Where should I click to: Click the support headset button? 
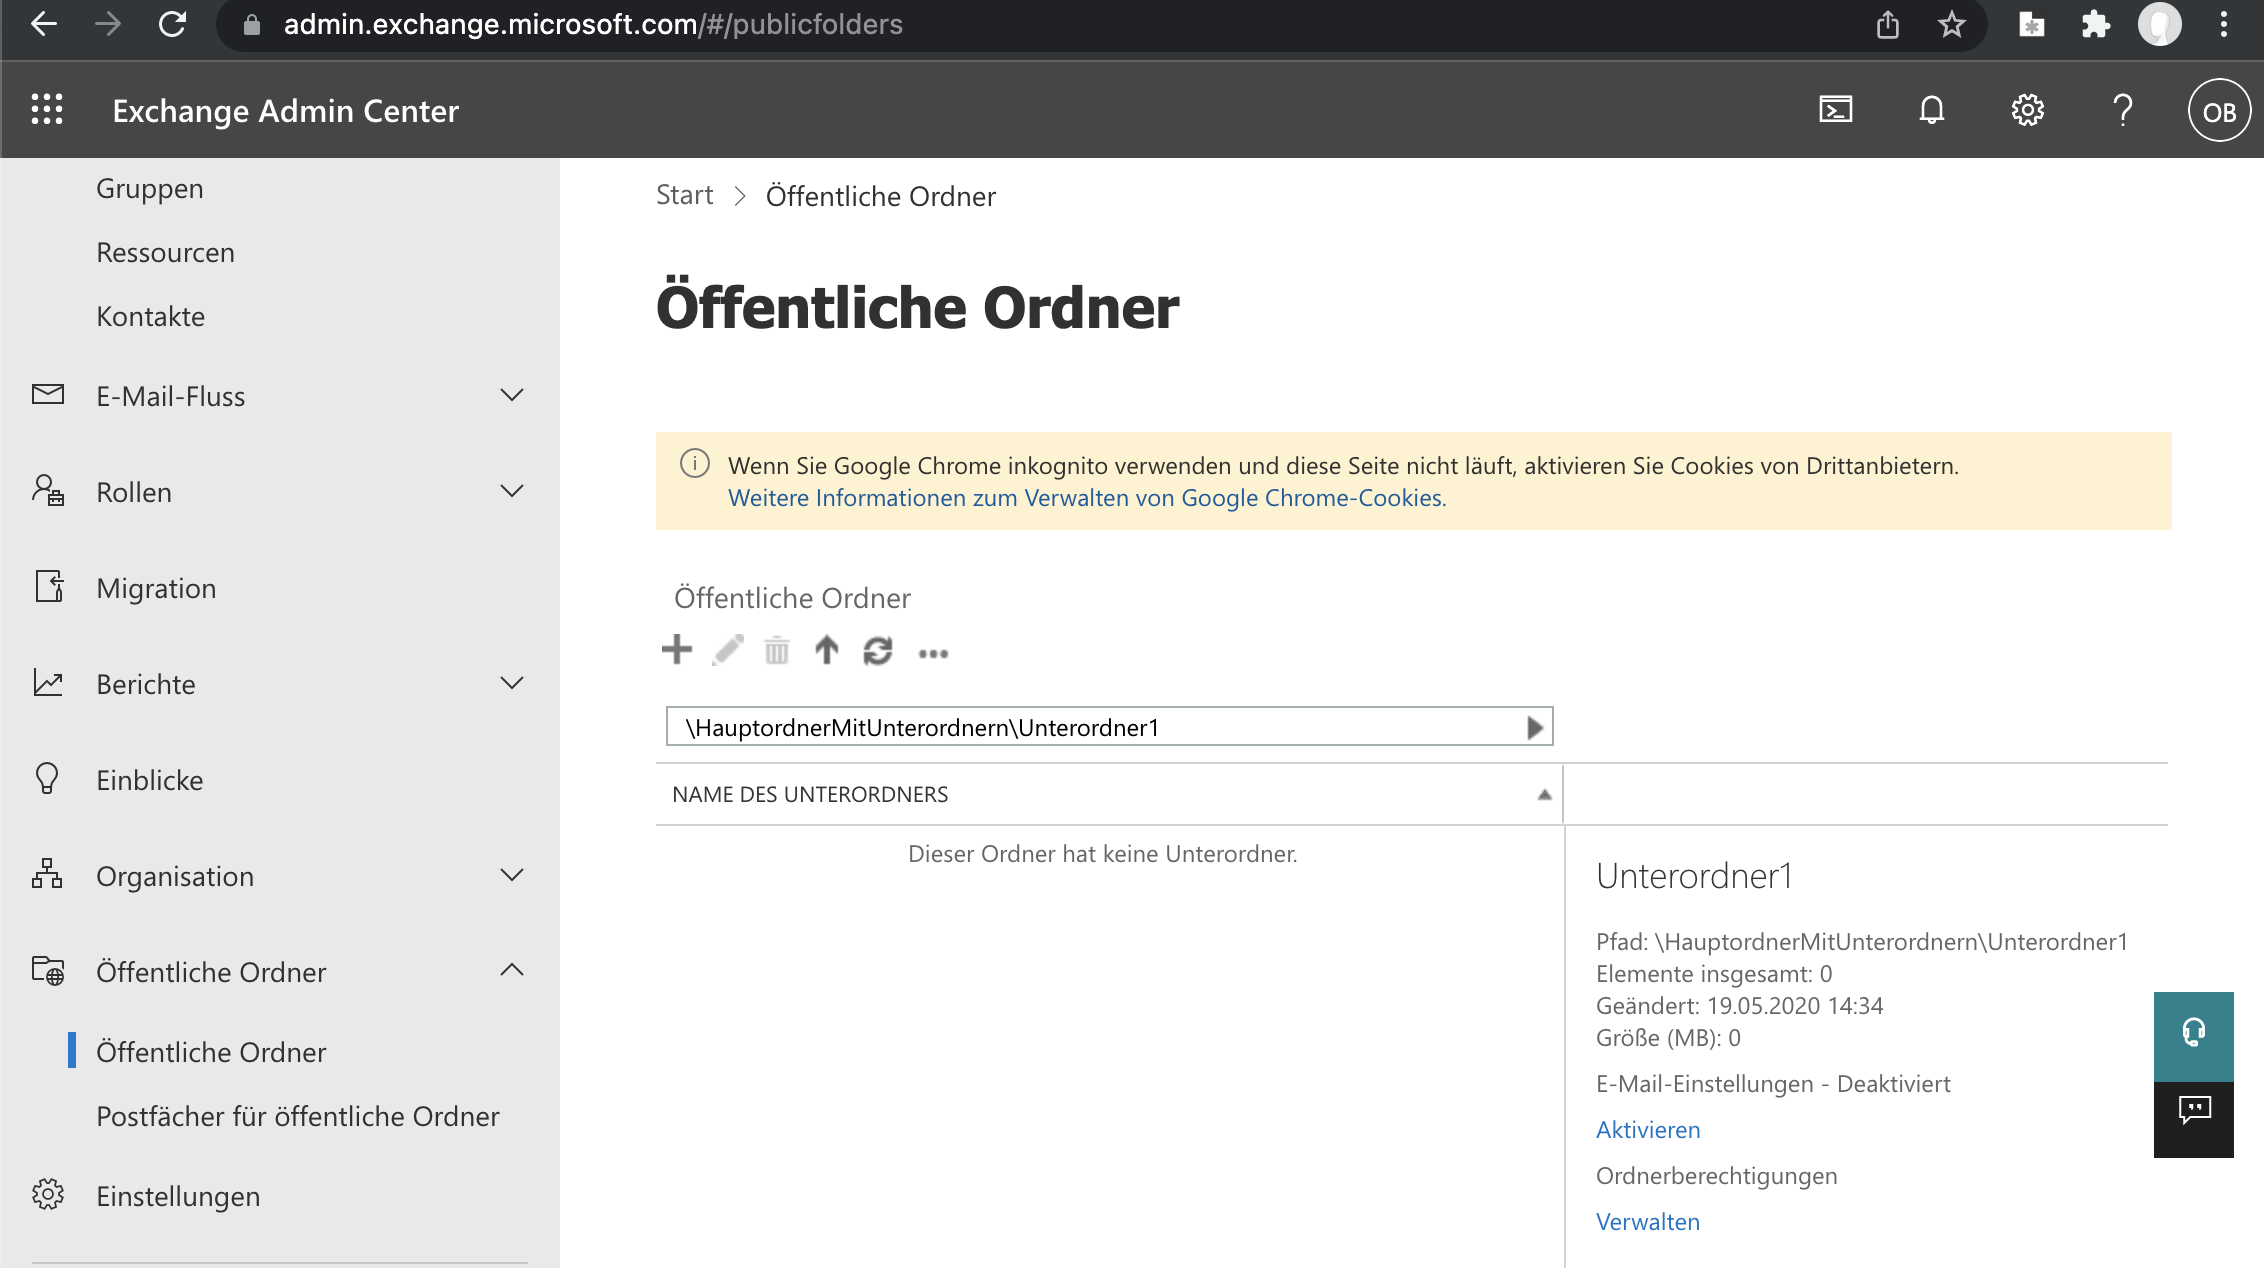2193,1034
